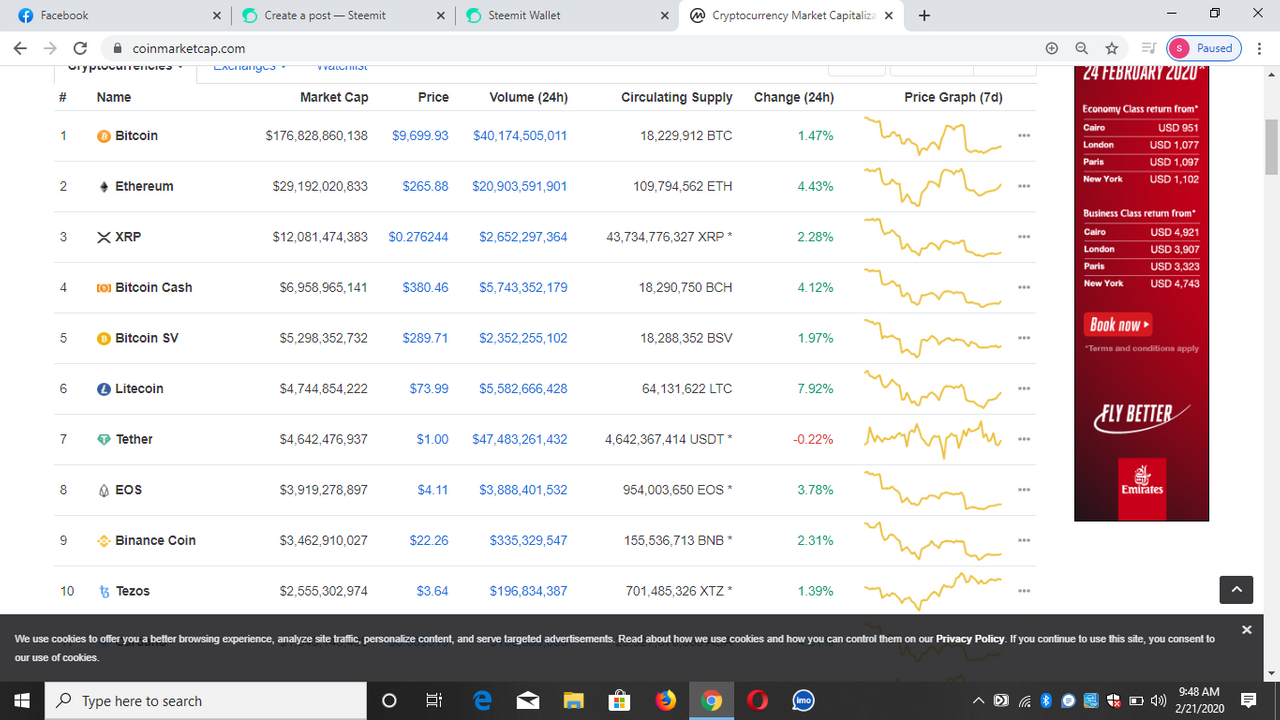Click the Book now ad button
Image resolution: width=1280 pixels, height=720 pixels.
(x=1119, y=324)
